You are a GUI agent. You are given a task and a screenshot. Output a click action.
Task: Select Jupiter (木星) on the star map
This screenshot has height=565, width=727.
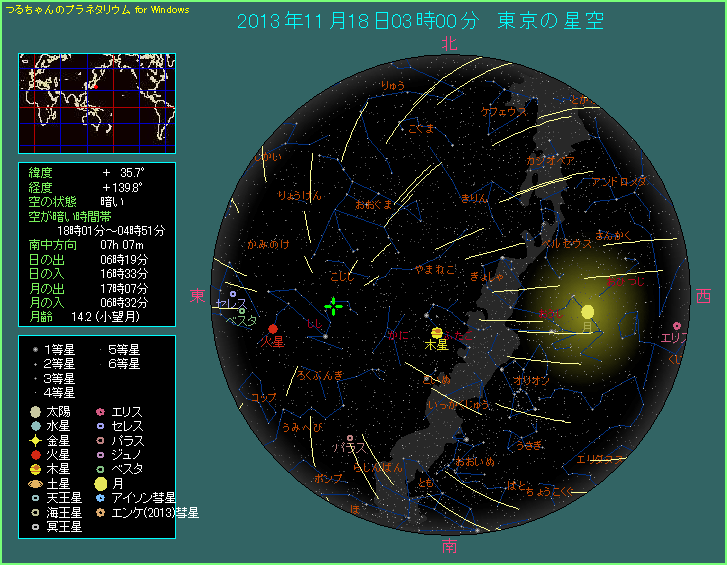tap(437, 333)
